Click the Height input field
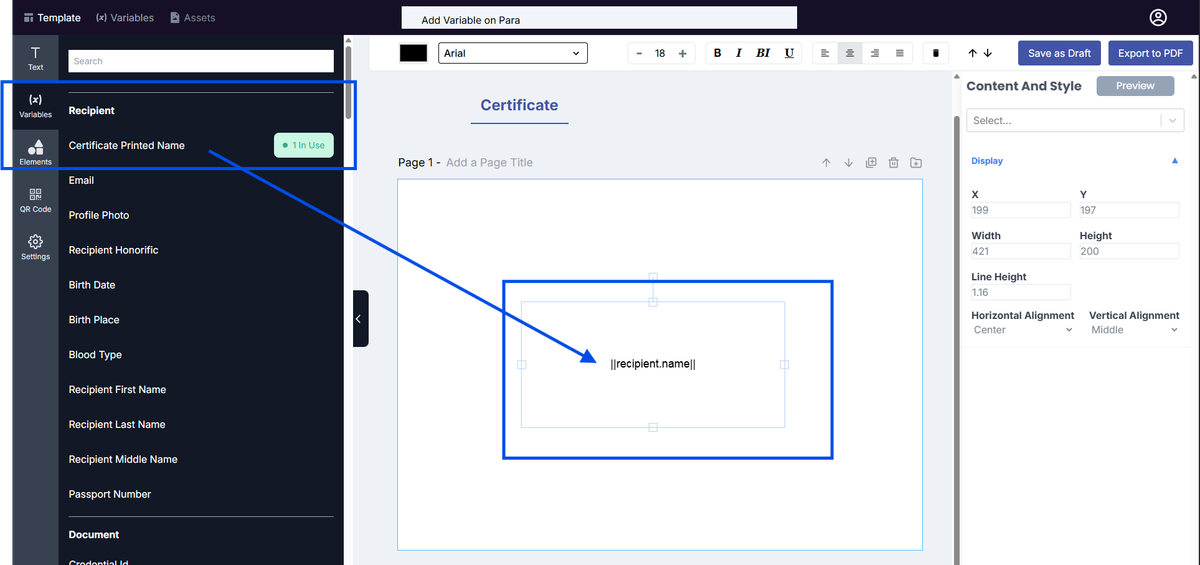The width and height of the screenshot is (1200, 565). click(1129, 251)
